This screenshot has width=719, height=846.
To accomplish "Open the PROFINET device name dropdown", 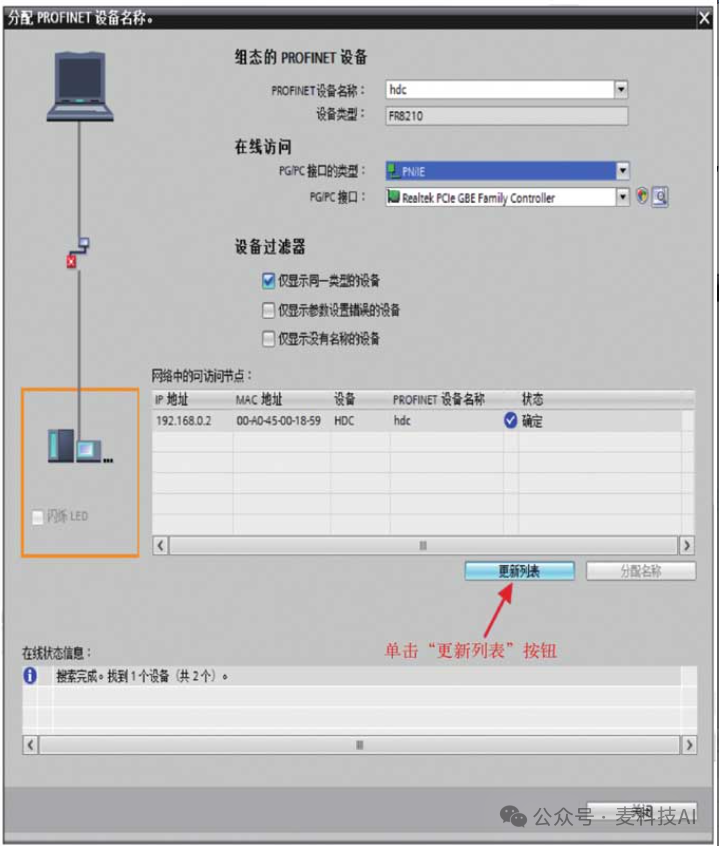I will pyautogui.click(x=621, y=89).
